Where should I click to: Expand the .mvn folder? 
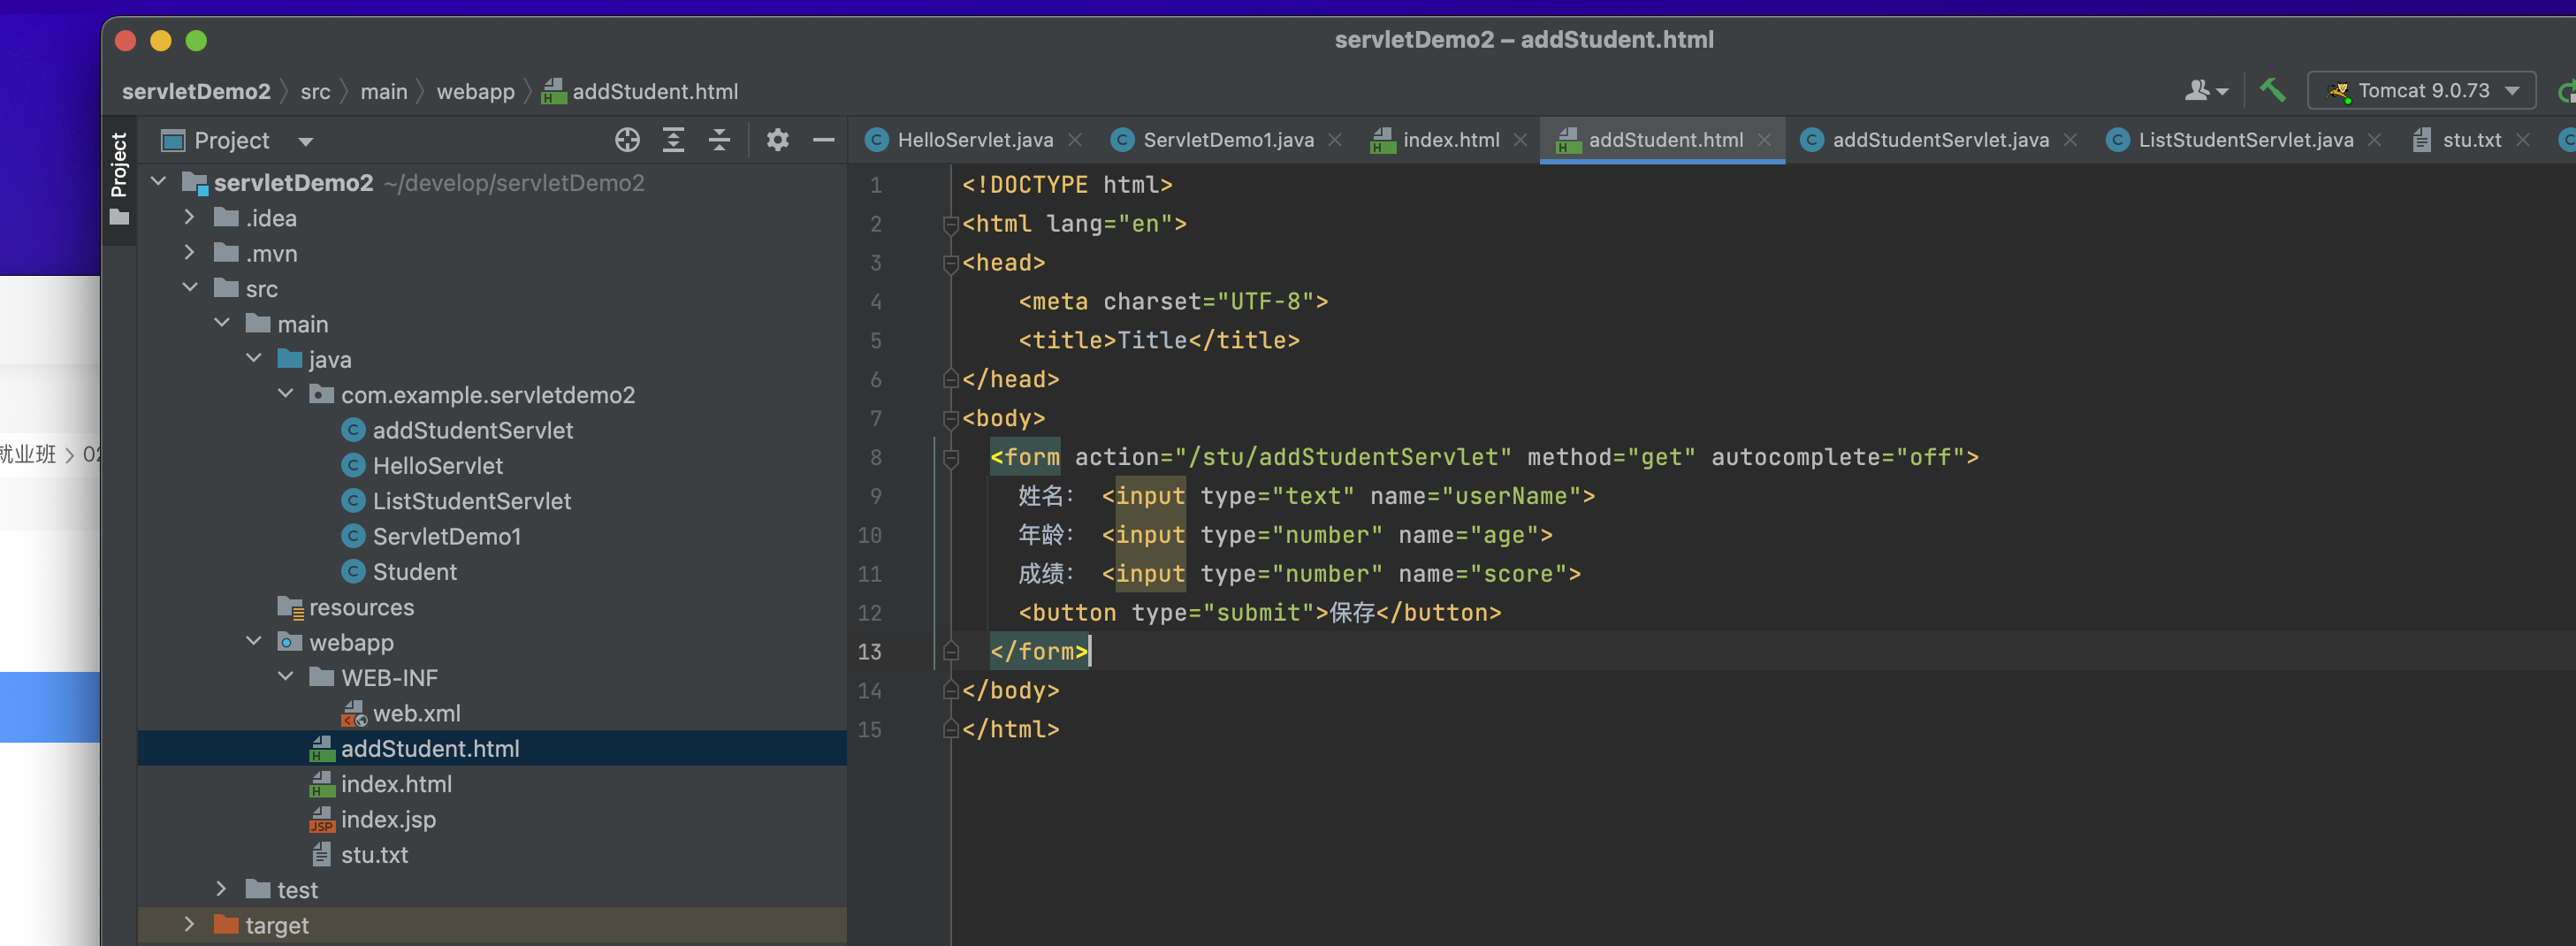click(190, 253)
